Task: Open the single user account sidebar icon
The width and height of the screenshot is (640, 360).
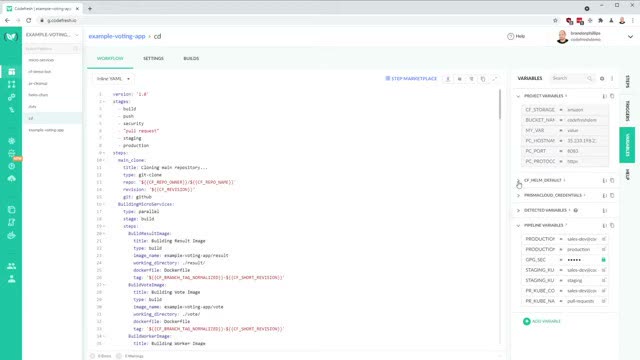Action: 11,279
